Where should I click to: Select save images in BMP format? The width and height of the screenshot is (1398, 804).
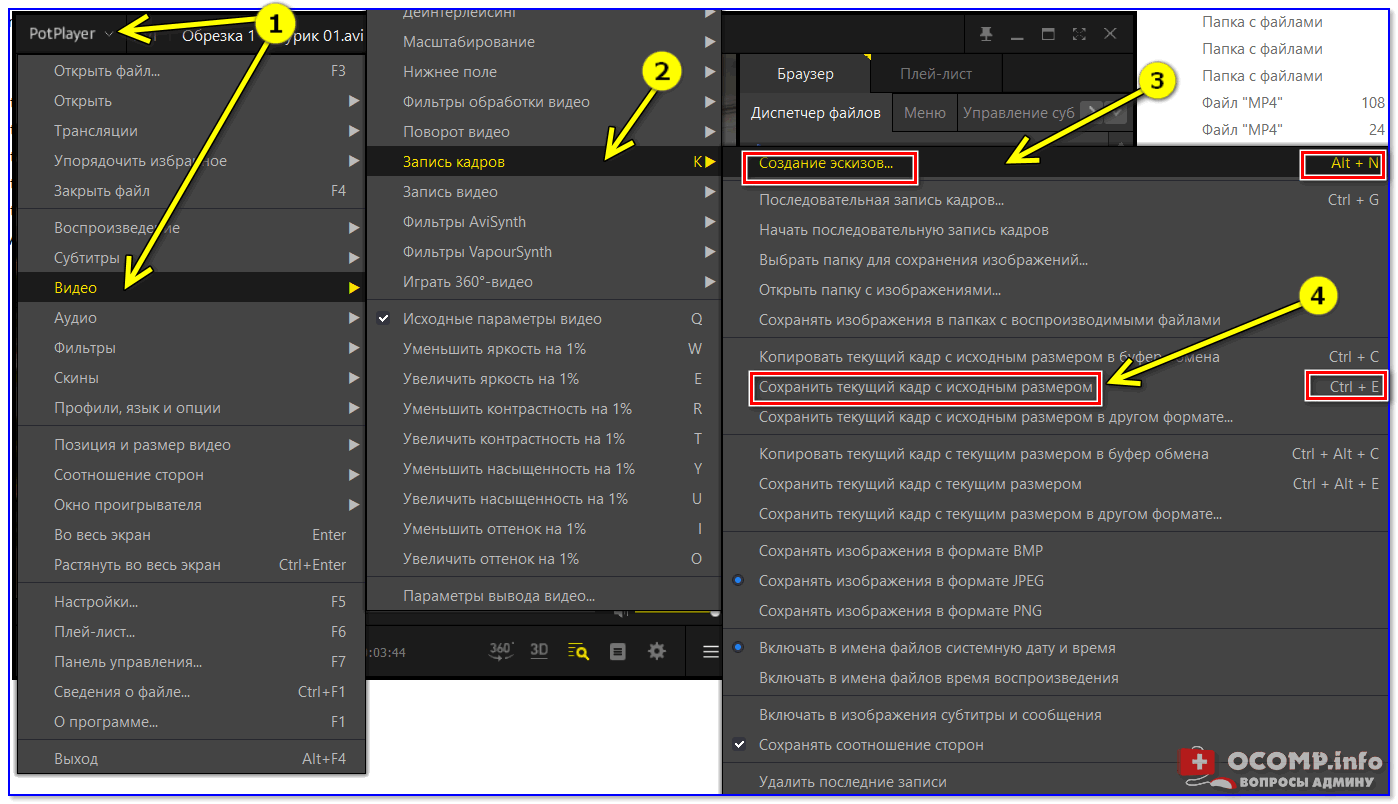tap(900, 551)
